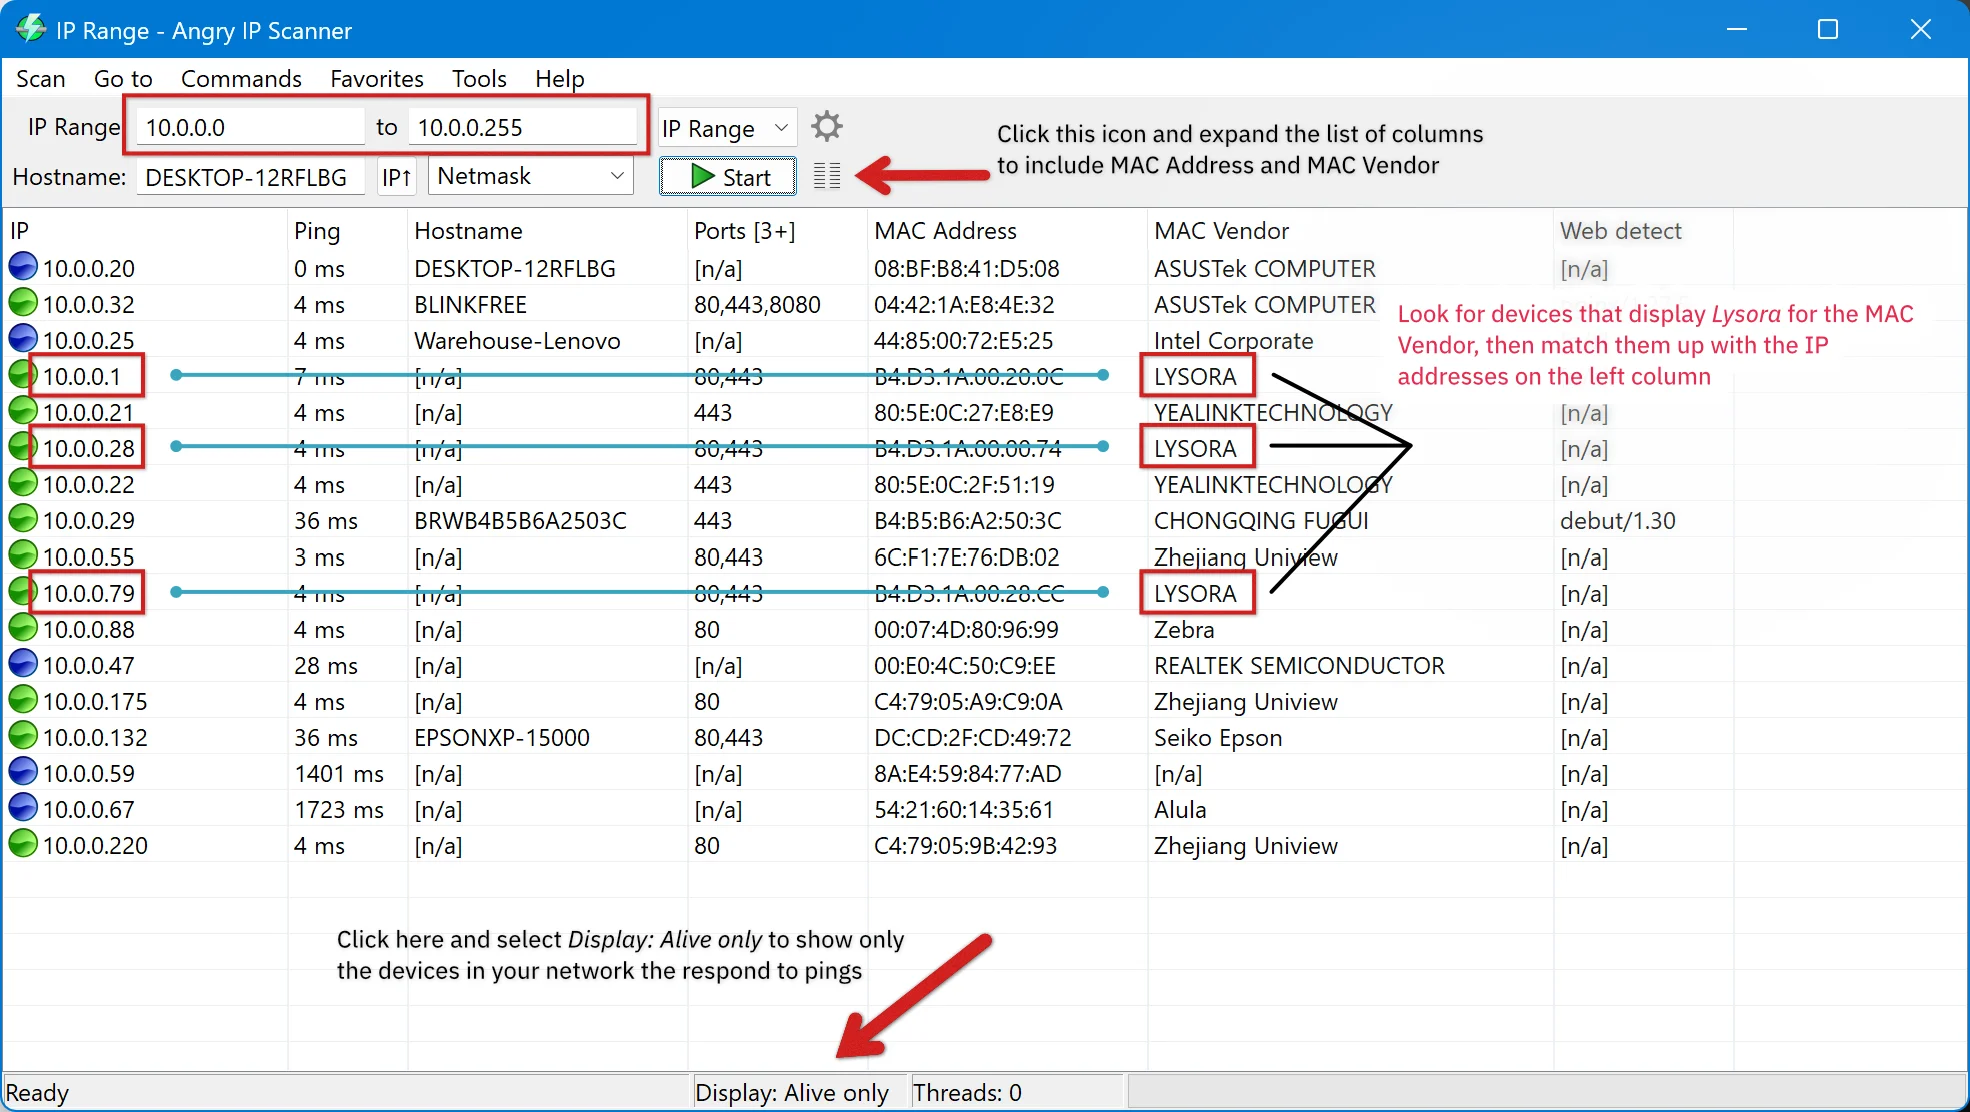Viewport: 1970px width, 1112px height.
Task: Click vendor Alula
Action: pyautogui.click(x=1180, y=809)
